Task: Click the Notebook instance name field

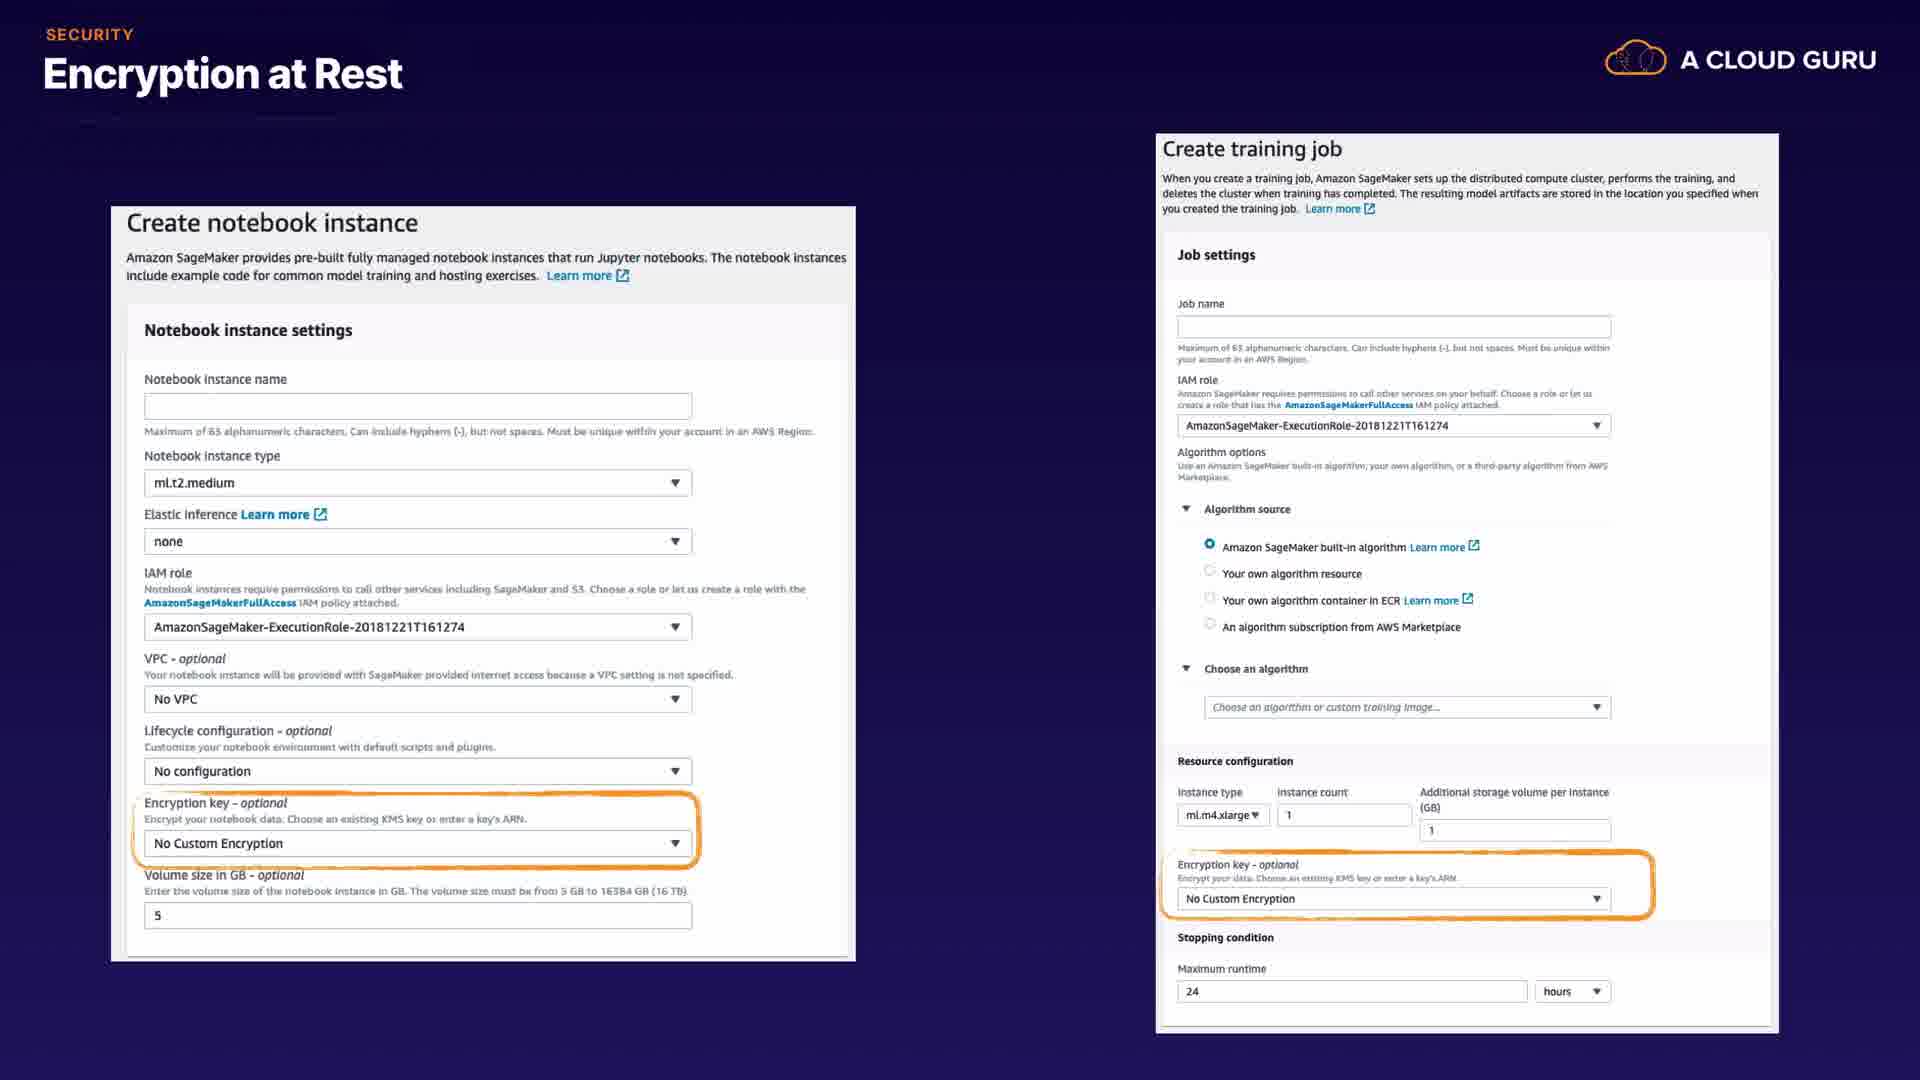Action: (x=417, y=406)
